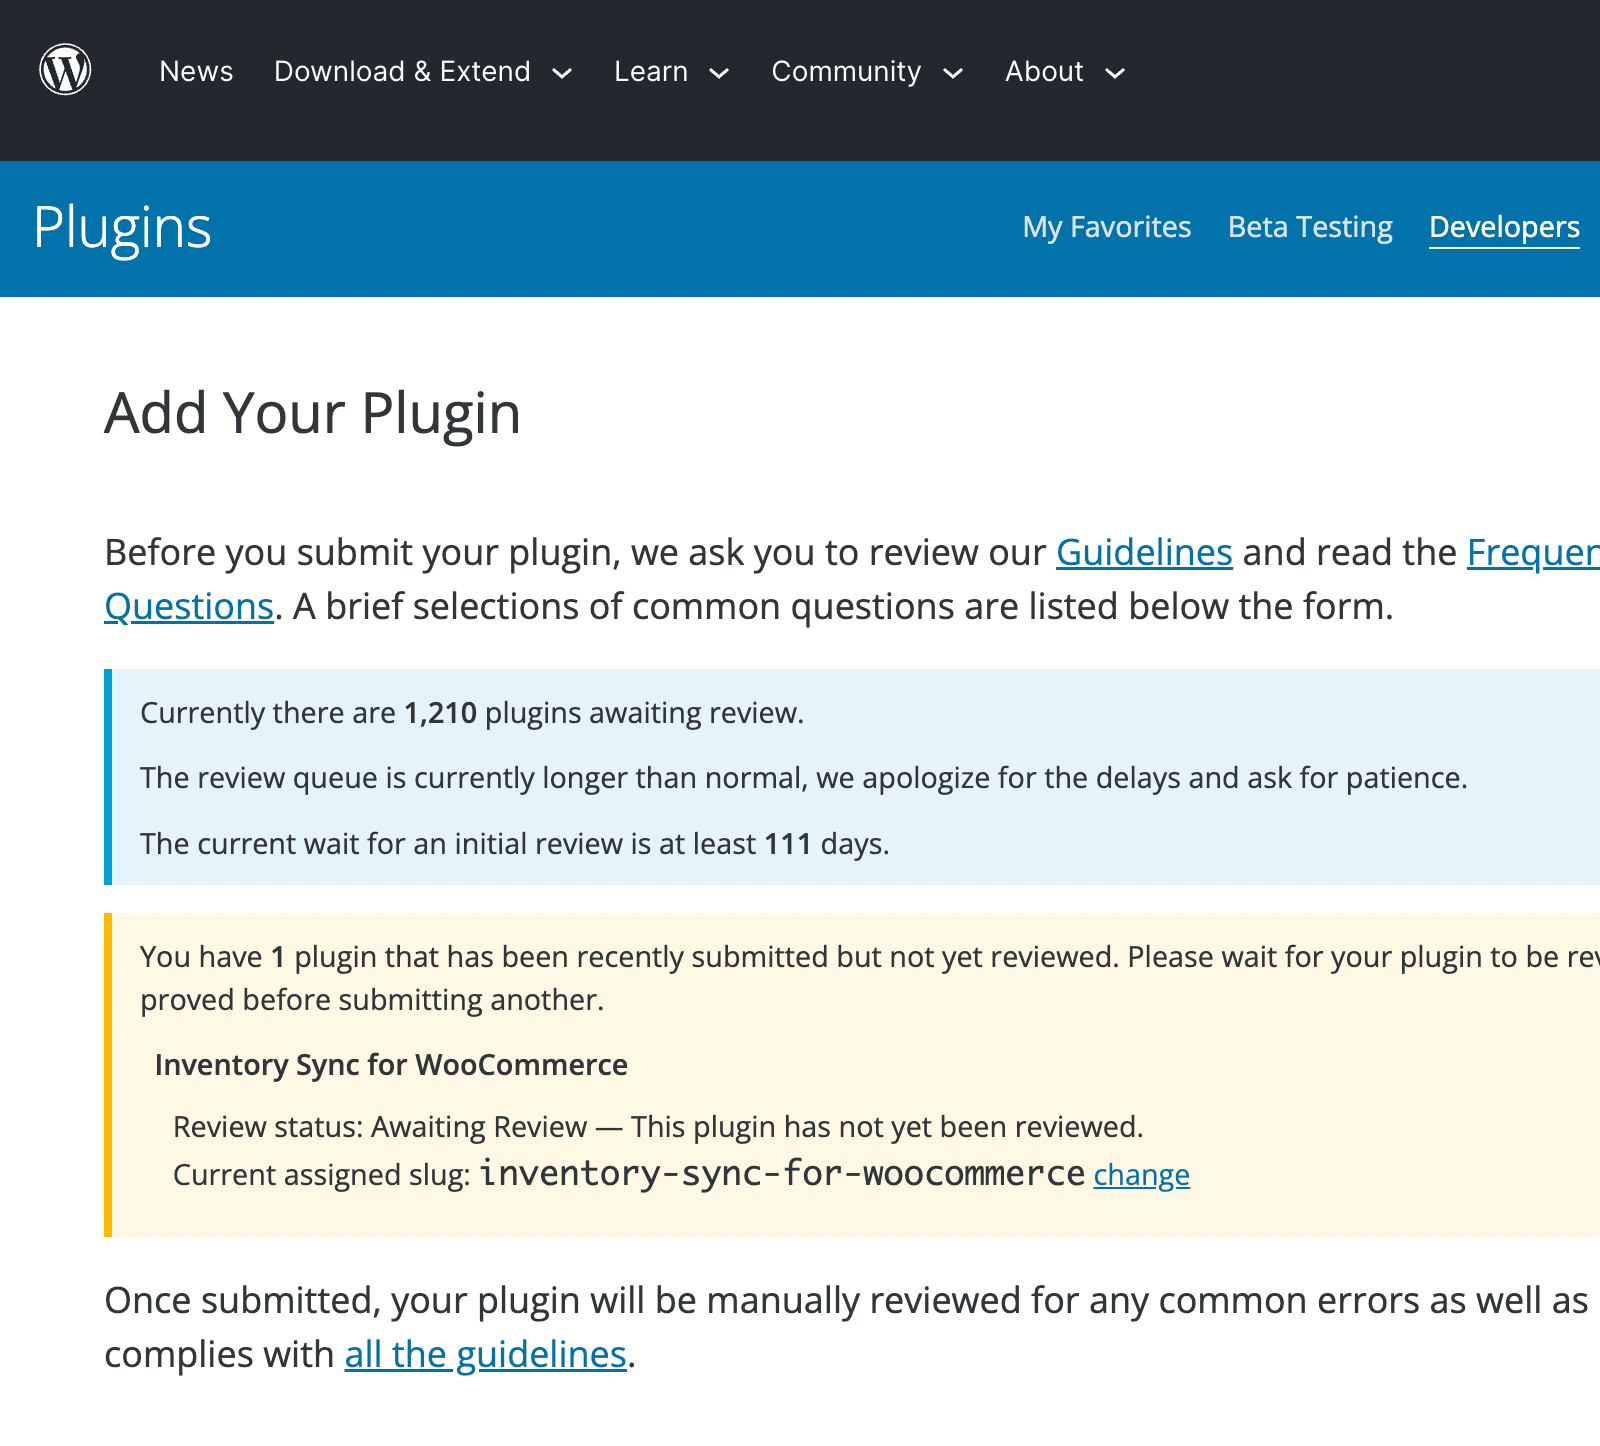Click the review queue longer than normal notice
The image size is (1600, 1446).
click(x=804, y=778)
